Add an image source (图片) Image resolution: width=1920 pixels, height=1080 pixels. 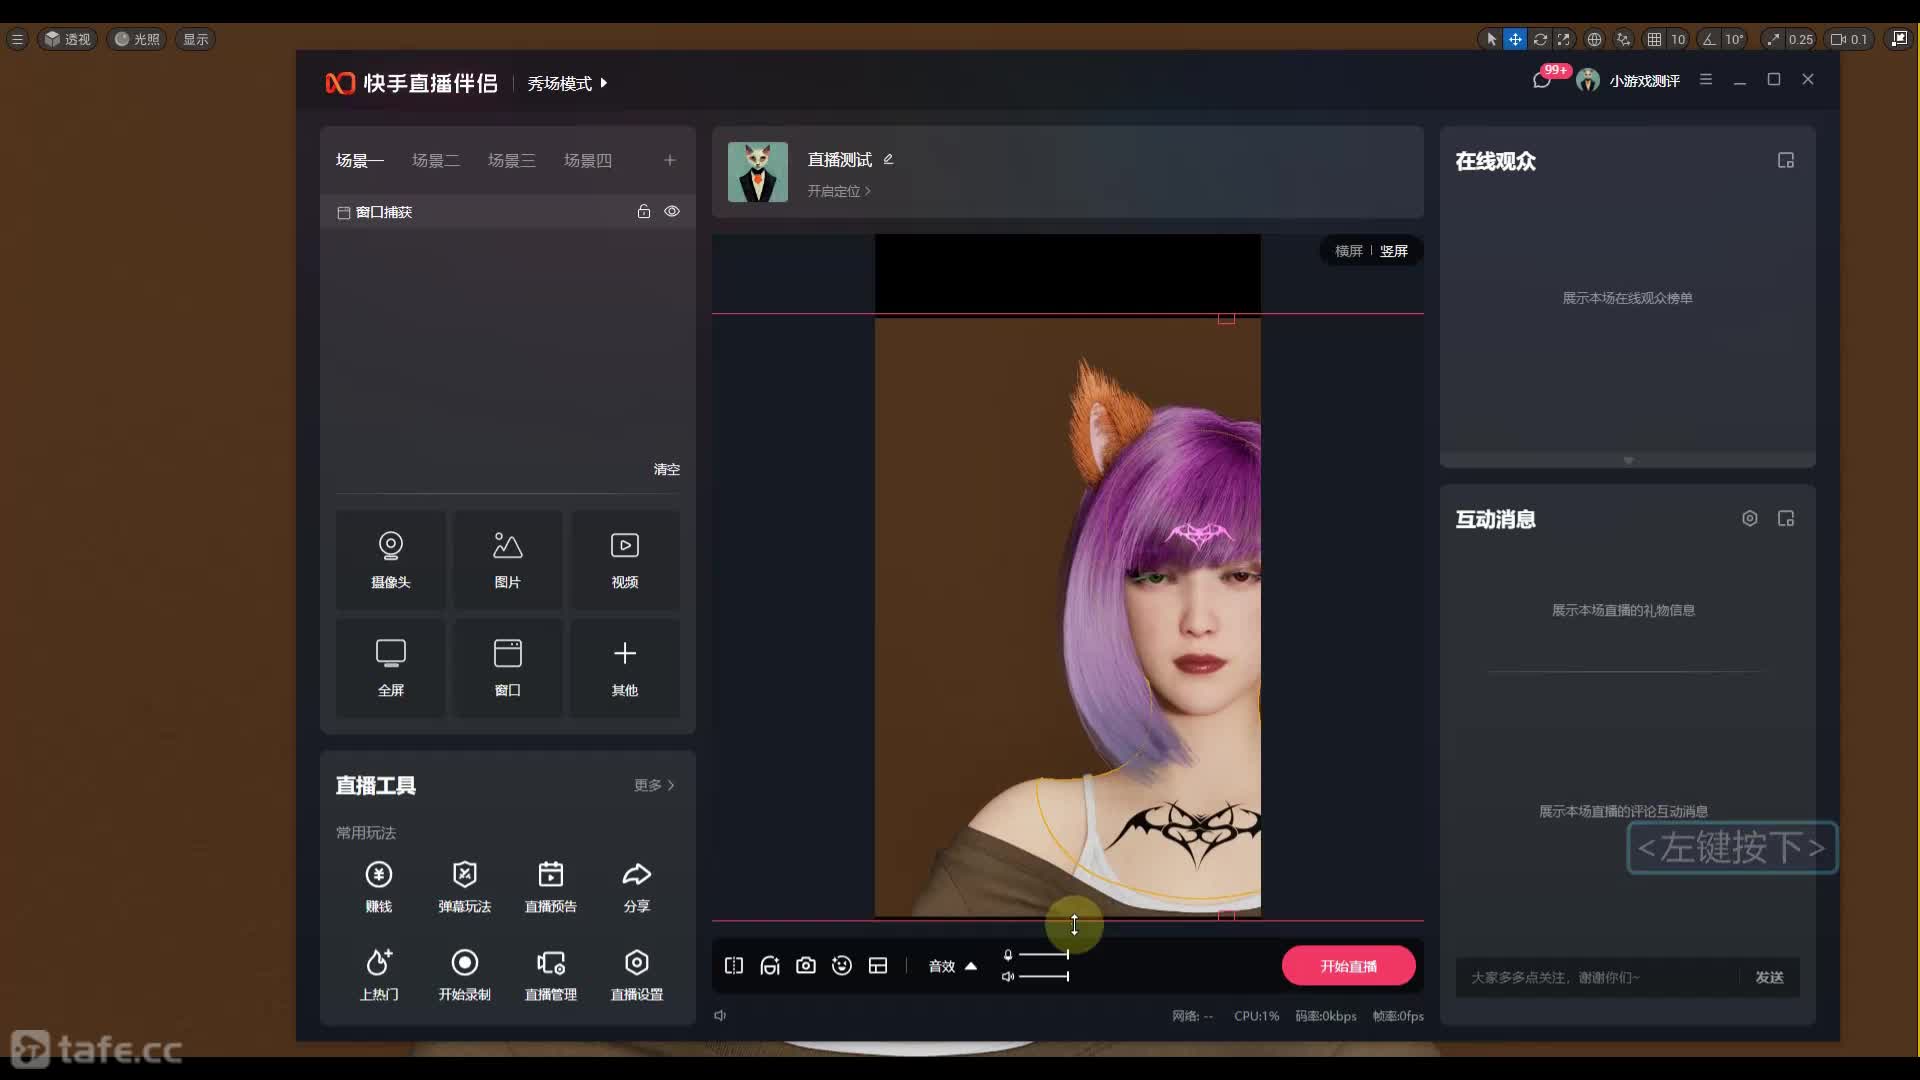coord(507,560)
